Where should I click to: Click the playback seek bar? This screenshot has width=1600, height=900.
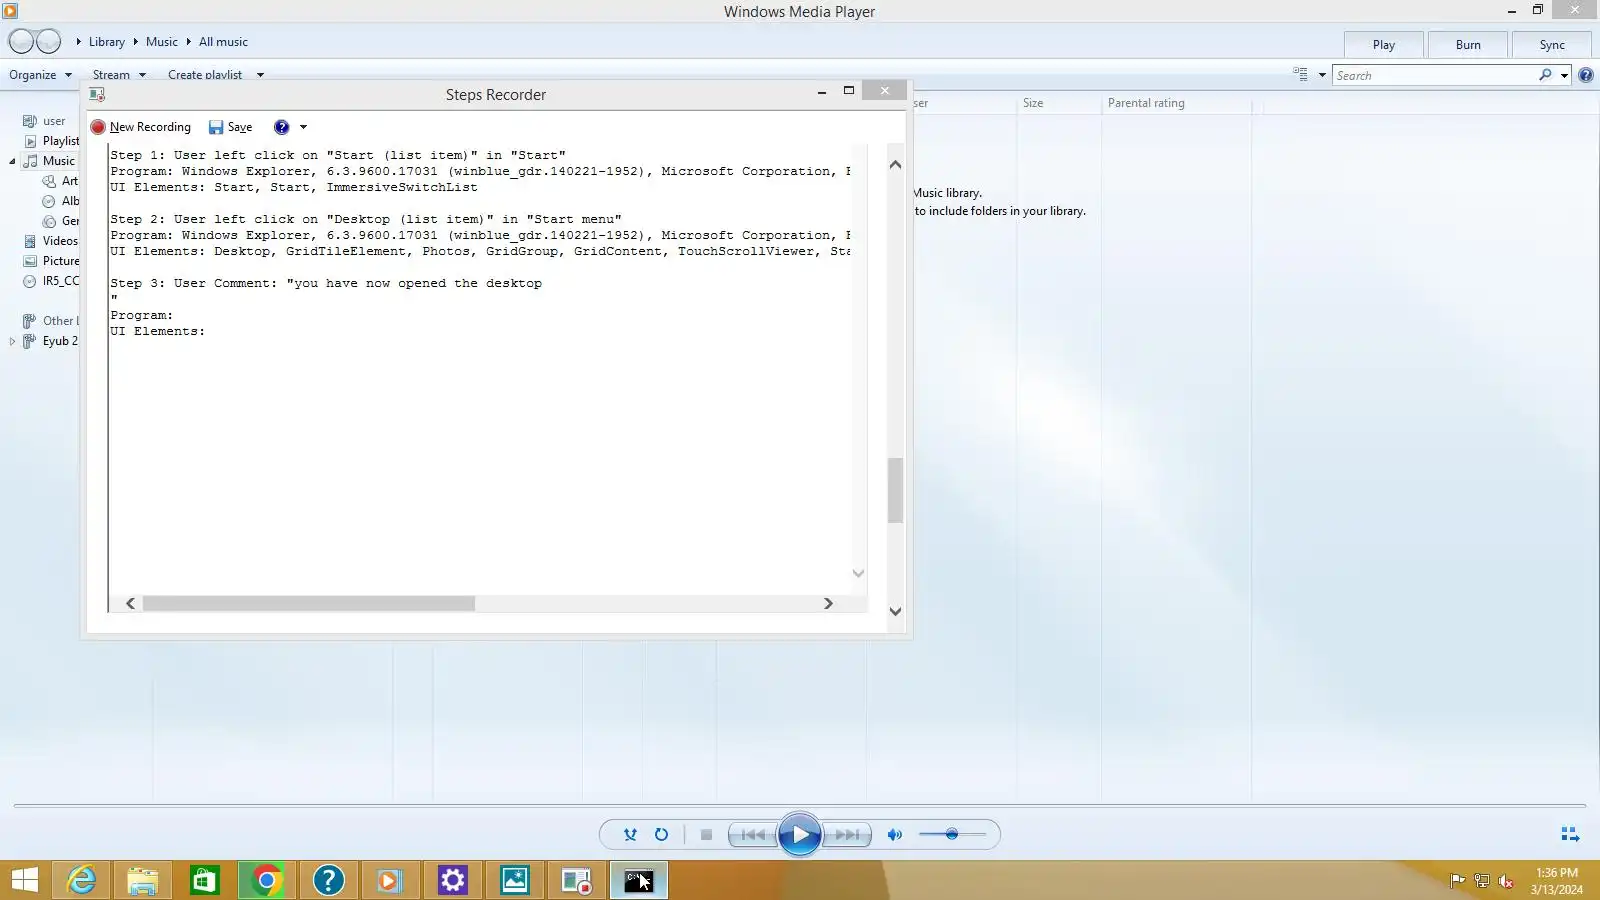tap(800, 805)
